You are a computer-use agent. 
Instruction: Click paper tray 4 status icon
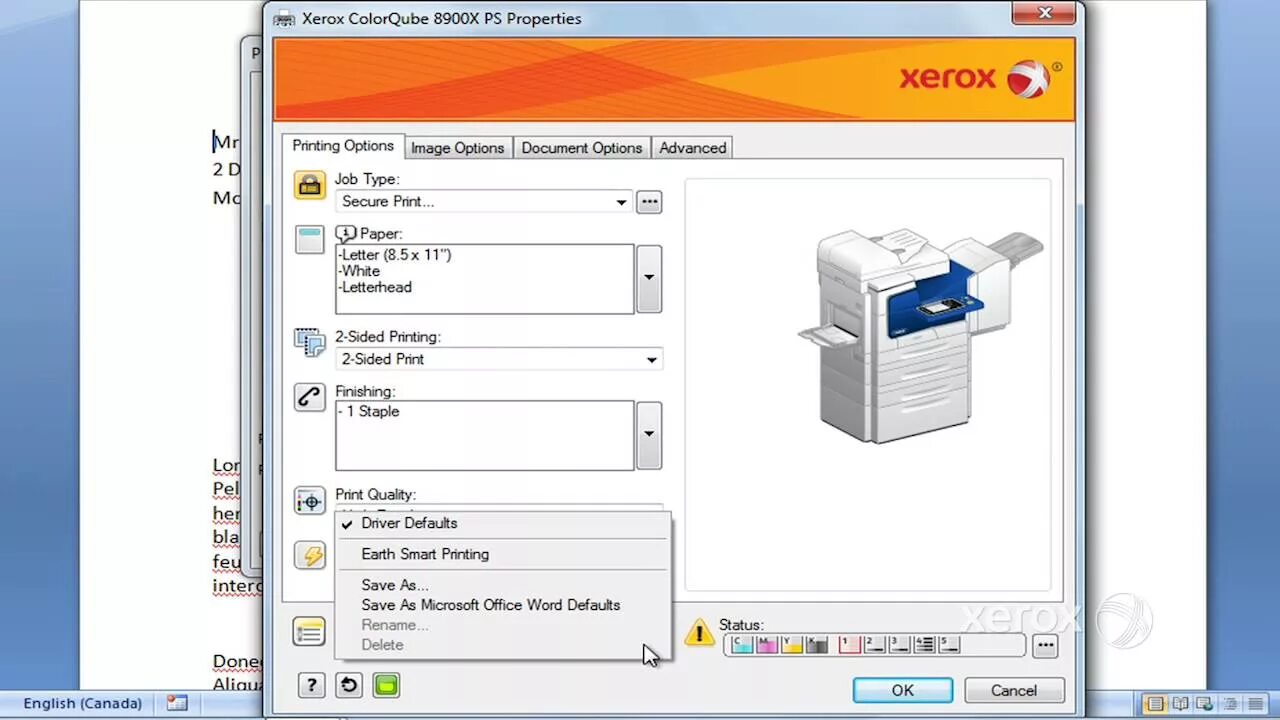[x=924, y=645]
